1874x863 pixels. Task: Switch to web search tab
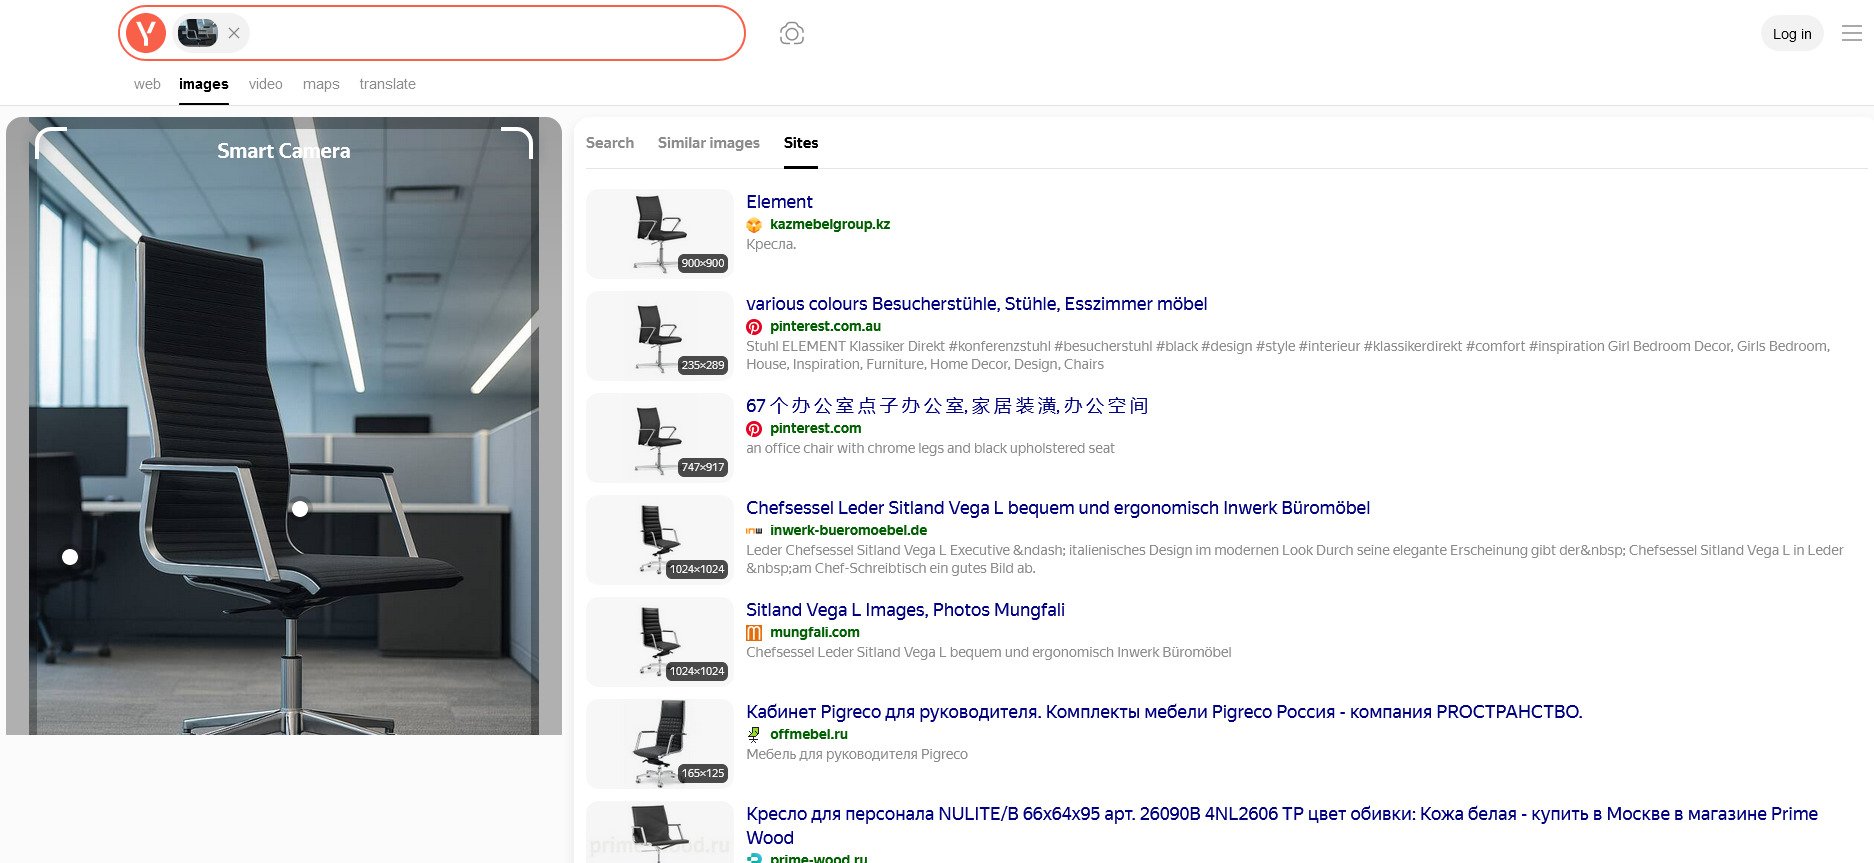(147, 84)
